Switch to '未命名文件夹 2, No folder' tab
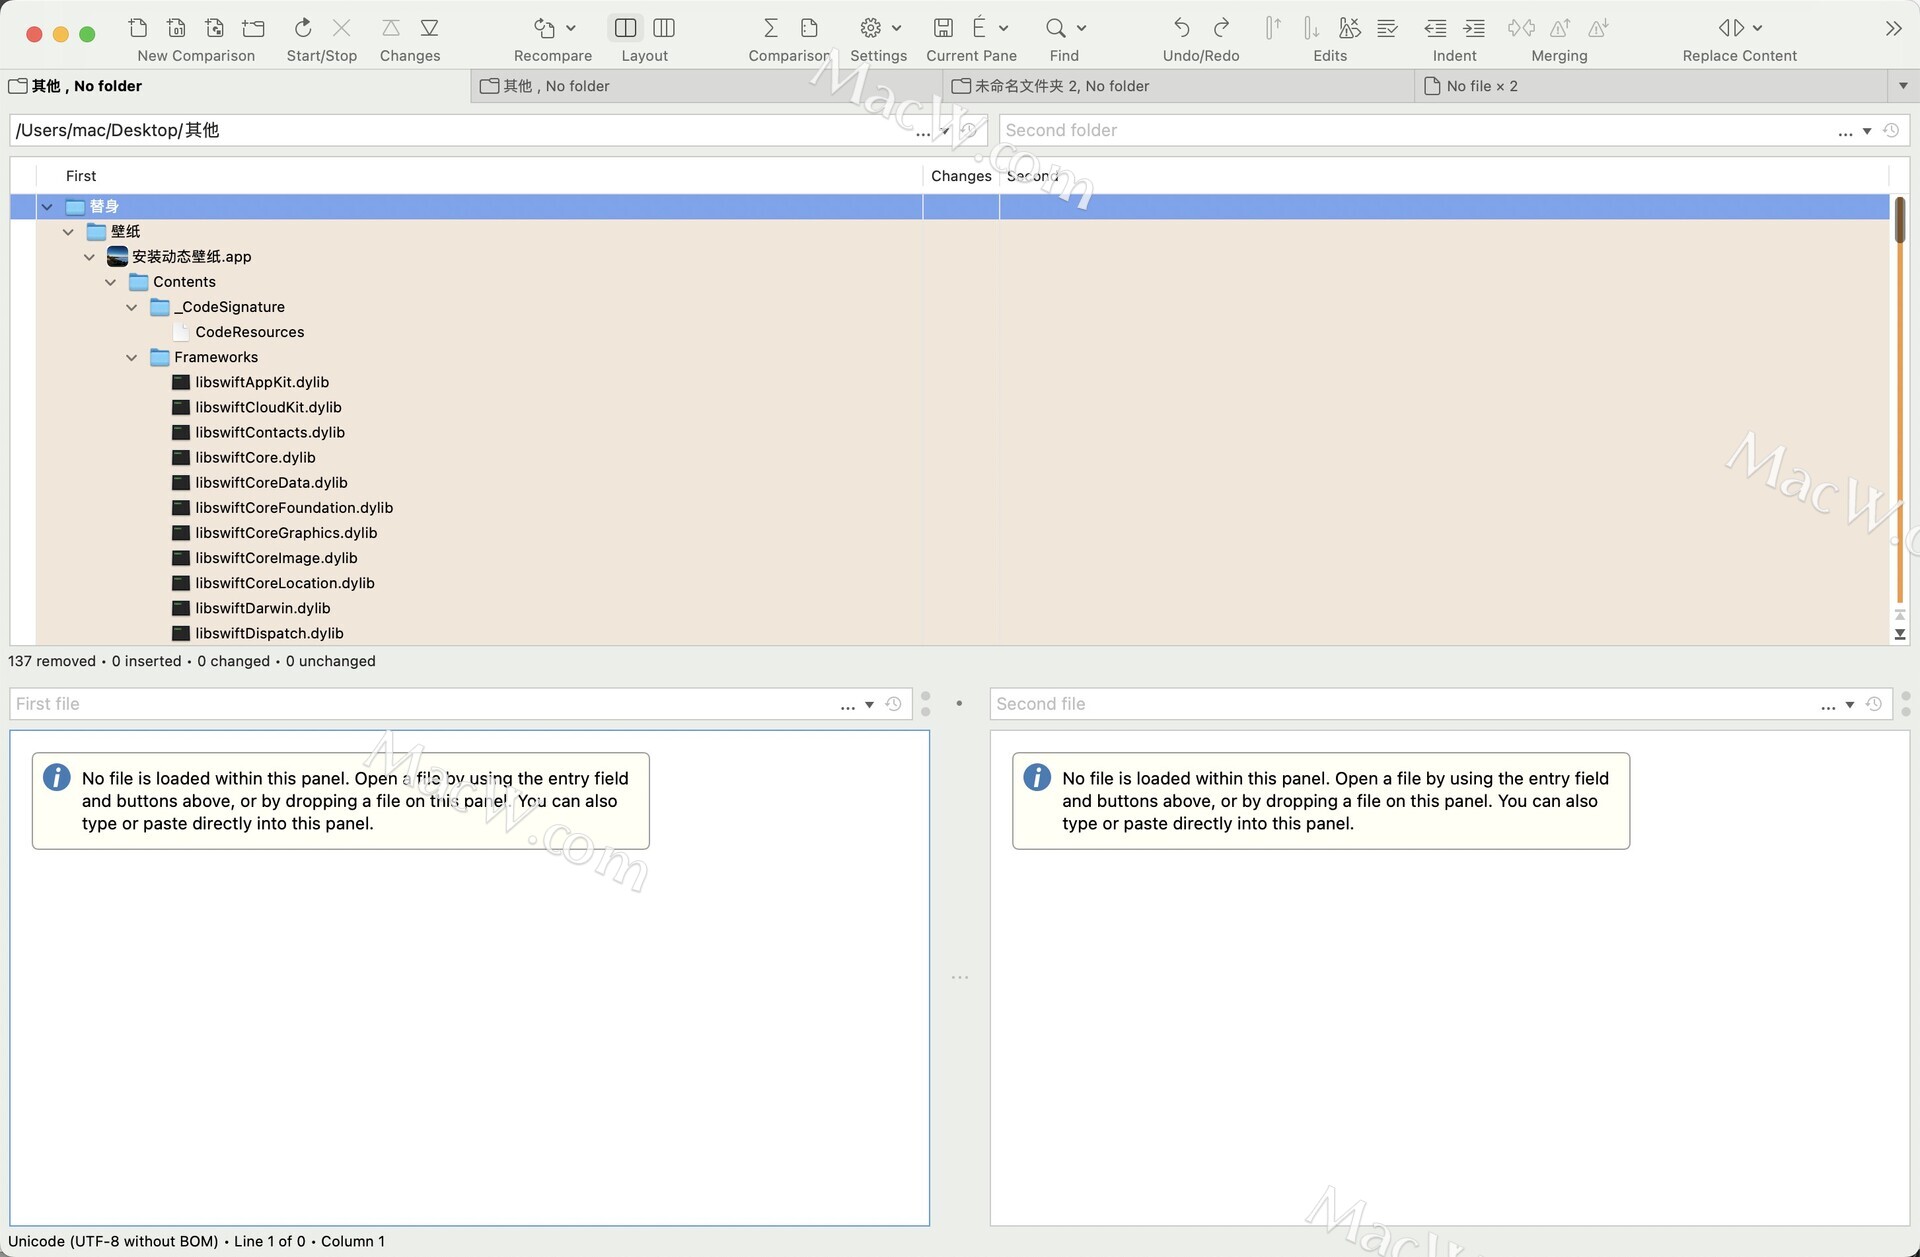 [x=1179, y=86]
